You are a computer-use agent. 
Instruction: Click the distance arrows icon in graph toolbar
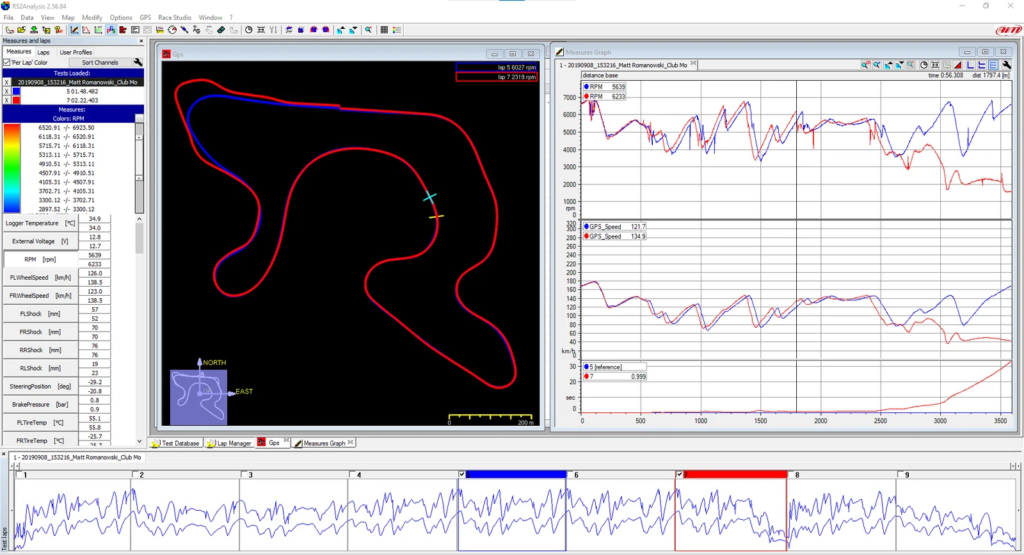(x=935, y=65)
